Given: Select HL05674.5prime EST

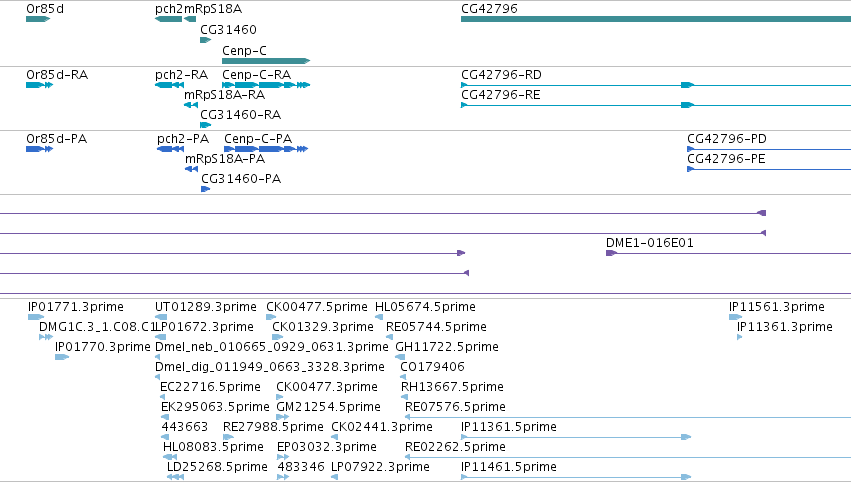Looking at the screenshot, I should 379,317.
